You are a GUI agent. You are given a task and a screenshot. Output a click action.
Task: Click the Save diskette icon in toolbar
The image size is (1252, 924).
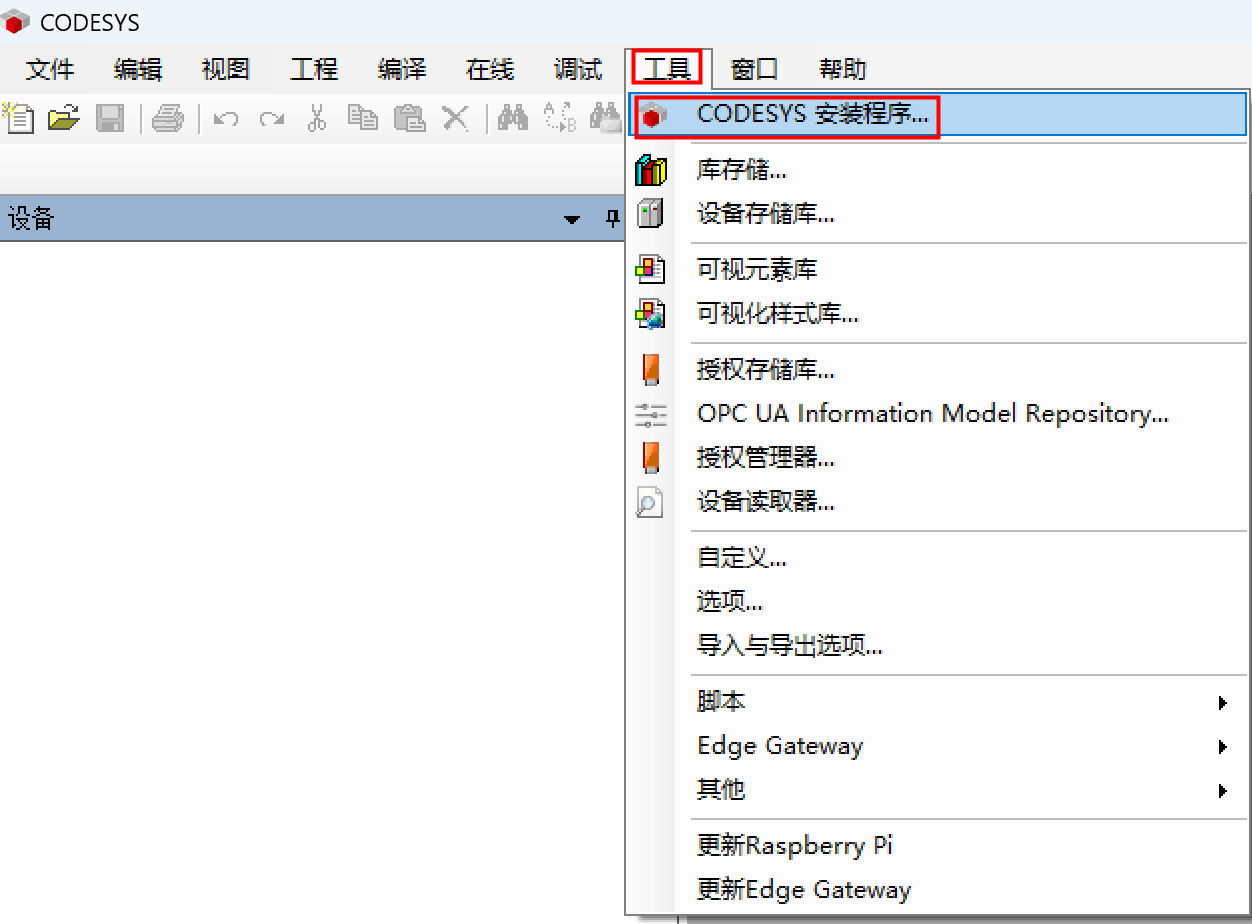point(109,118)
